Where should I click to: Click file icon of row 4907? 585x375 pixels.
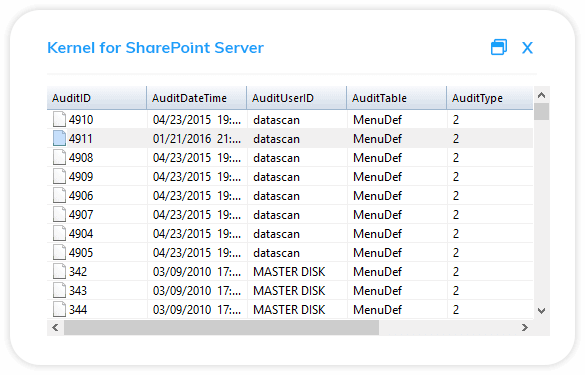59,215
